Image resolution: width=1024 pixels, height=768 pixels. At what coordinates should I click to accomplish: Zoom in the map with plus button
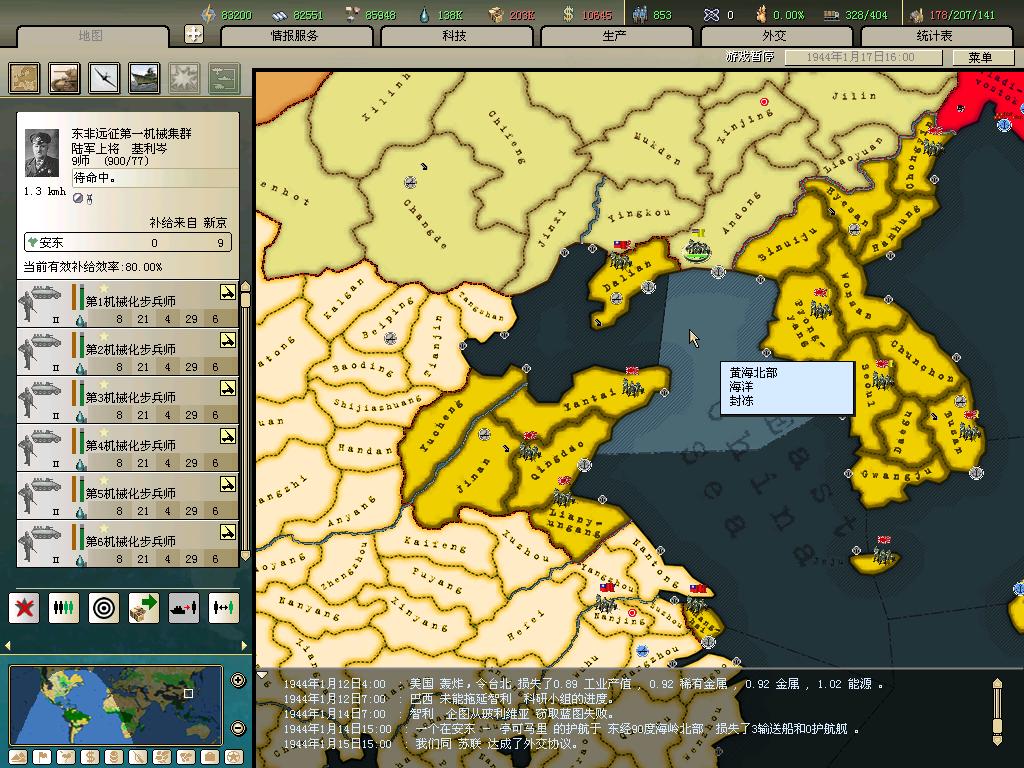(x=238, y=681)
